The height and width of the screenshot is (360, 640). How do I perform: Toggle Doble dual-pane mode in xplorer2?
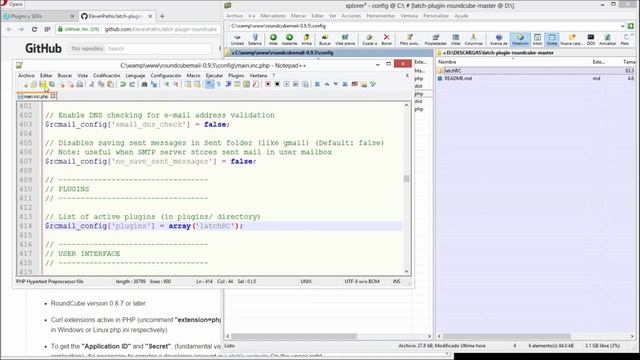coord(551,40)
